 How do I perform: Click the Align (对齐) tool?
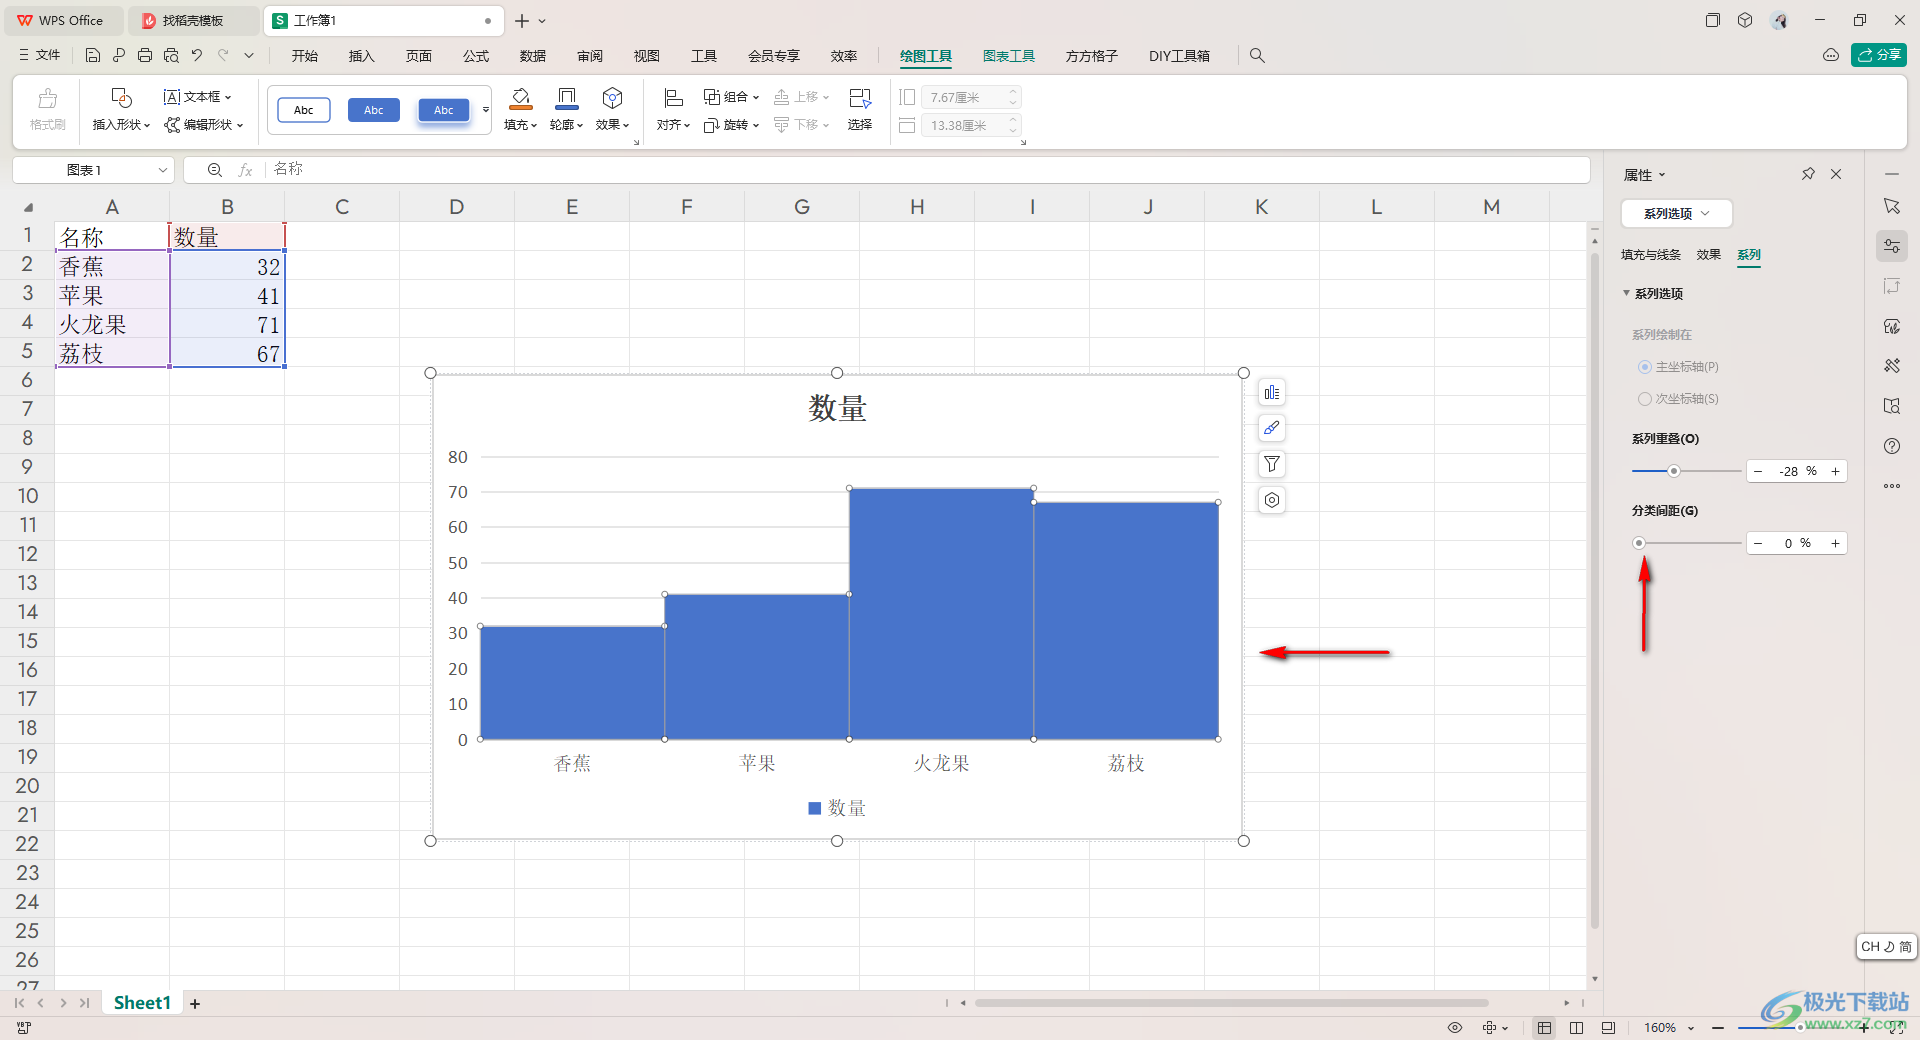673,109
